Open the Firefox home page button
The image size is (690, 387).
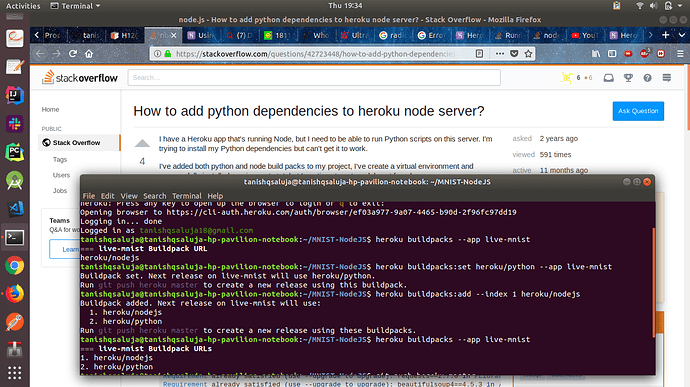click(89, 54)
